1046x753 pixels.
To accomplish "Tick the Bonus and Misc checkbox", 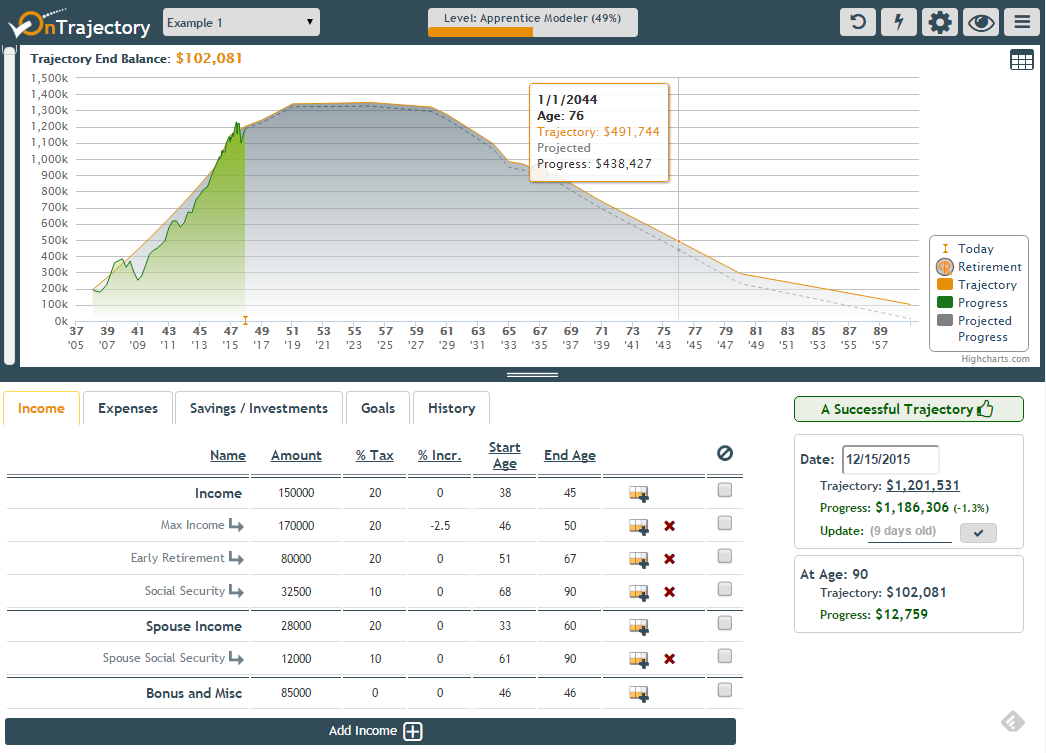I will (725, 690).
